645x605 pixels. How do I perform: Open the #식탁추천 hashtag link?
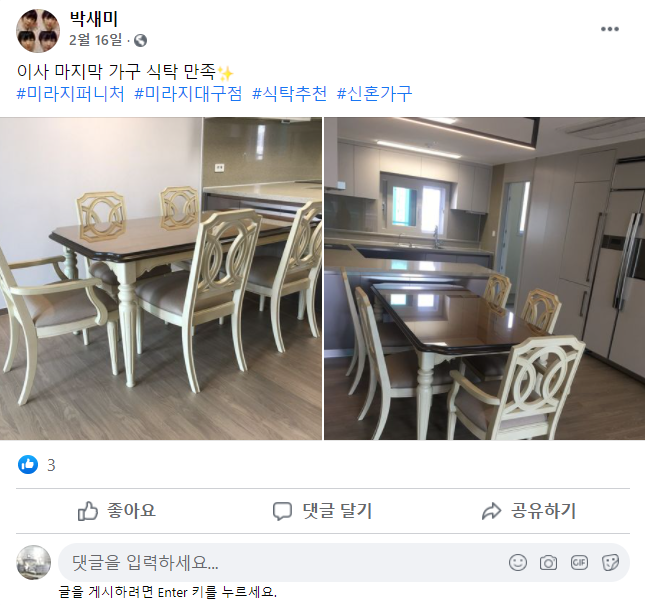click(290, 94)
